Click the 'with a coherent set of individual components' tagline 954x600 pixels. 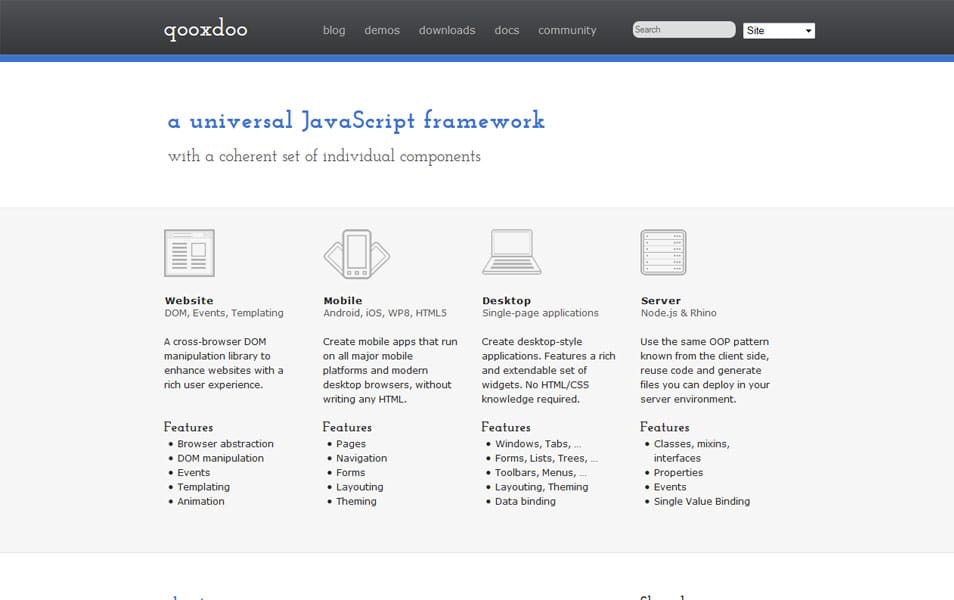click(x=324, y=156)
